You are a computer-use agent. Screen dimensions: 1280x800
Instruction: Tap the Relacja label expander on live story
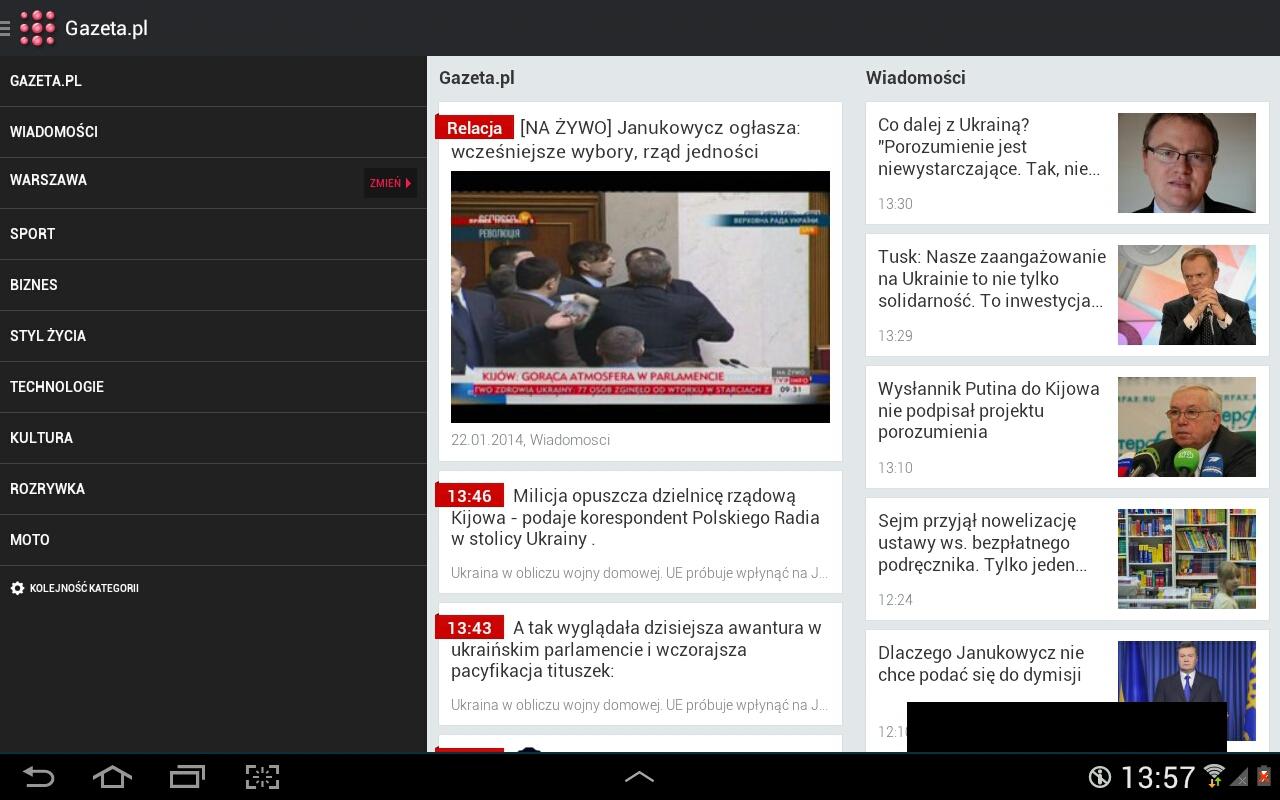(x=474, y=128)
